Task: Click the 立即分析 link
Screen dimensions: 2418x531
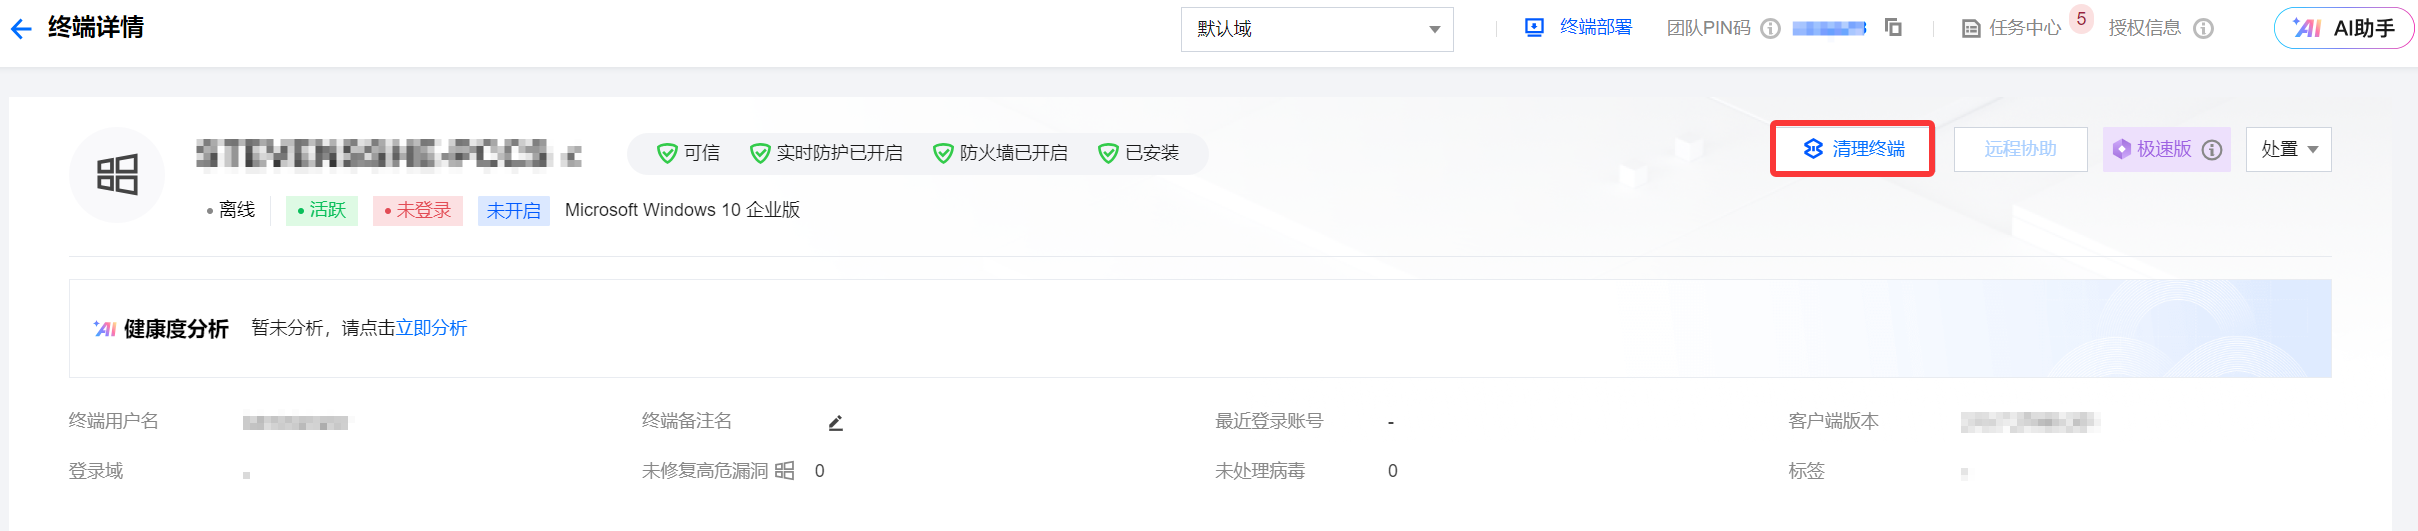Action: pos(432,328)
